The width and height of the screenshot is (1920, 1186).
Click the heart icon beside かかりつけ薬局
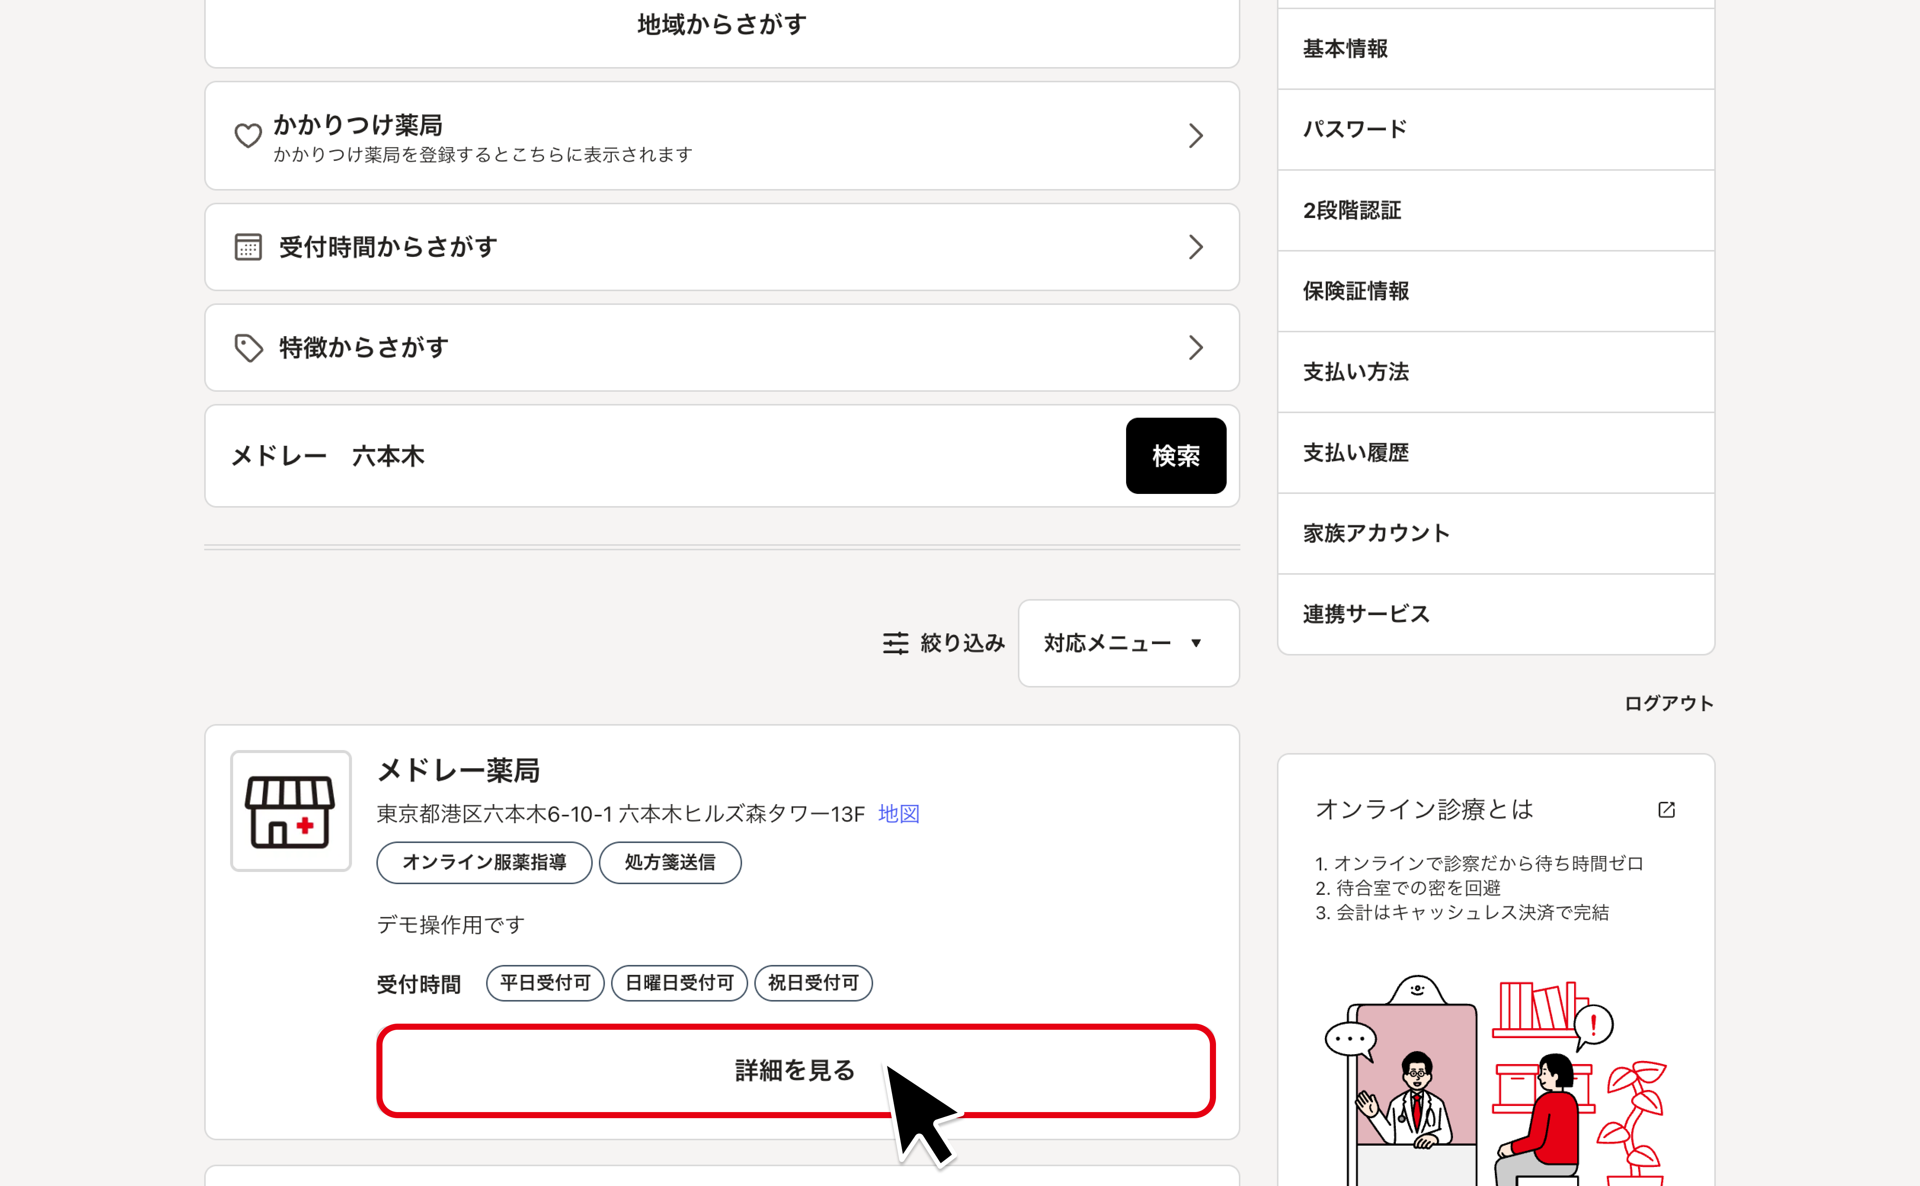[248, 135]
